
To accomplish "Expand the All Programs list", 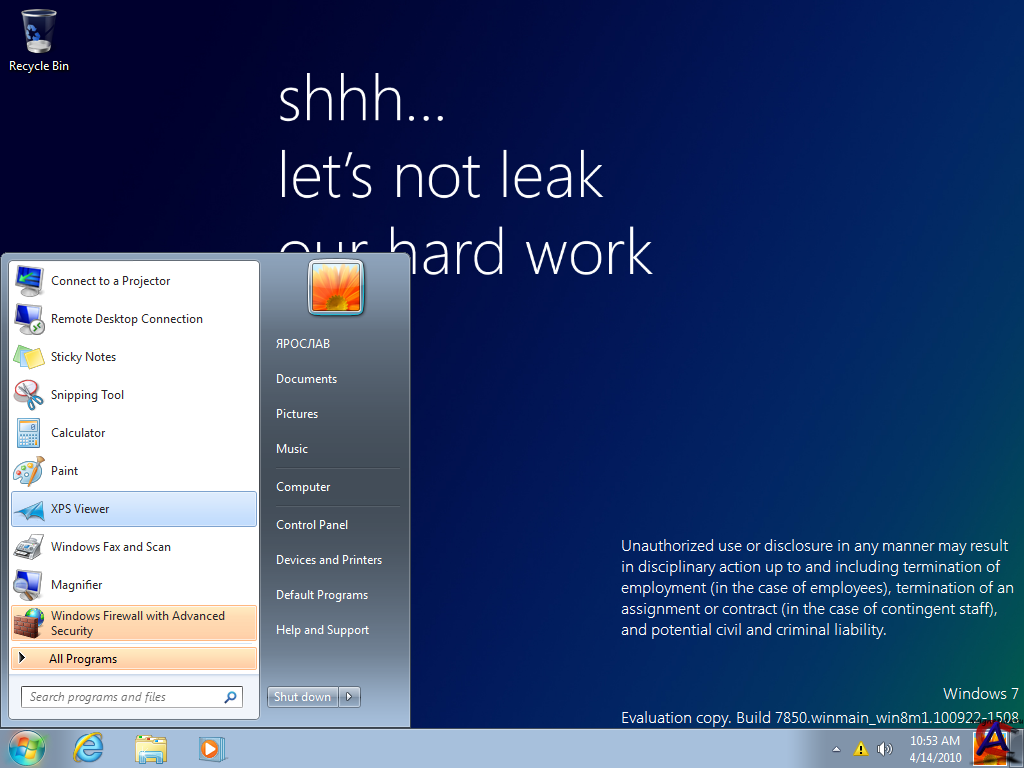I will point(83,659).
